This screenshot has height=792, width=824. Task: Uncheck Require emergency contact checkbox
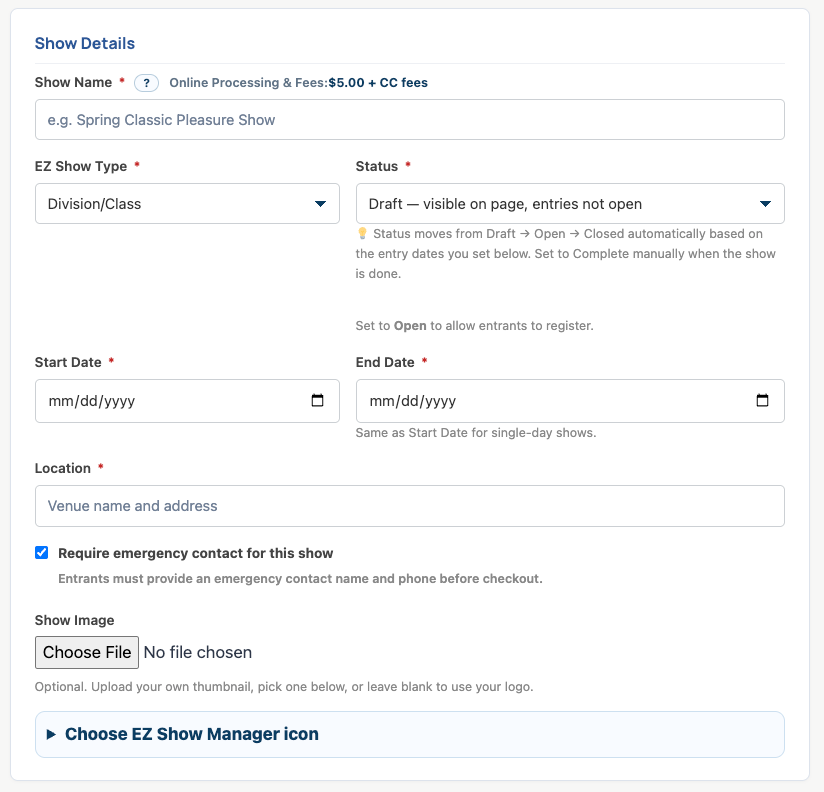pos(42,552)
